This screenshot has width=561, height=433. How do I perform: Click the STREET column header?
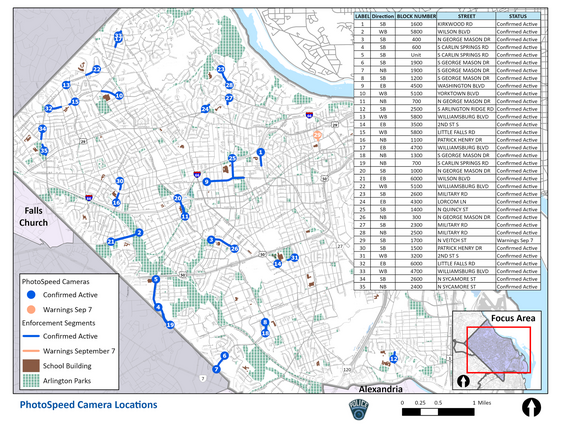point(467,16)
